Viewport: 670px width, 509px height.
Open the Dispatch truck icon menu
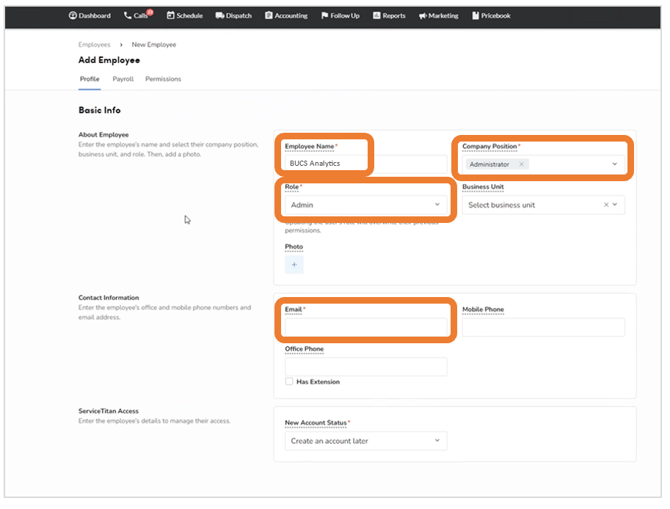234,16
